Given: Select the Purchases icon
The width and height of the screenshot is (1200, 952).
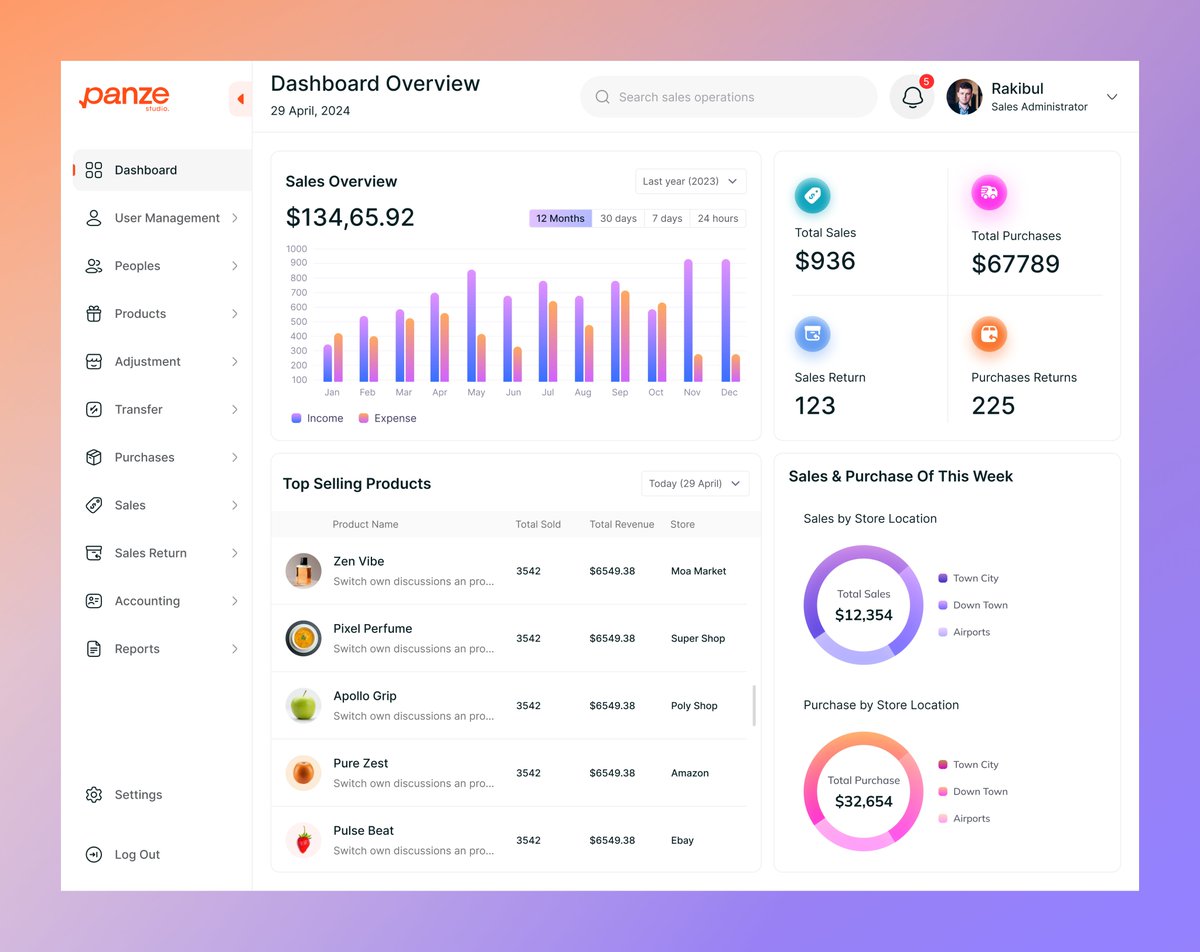Looking at the screenshot, I should point(94,457).
